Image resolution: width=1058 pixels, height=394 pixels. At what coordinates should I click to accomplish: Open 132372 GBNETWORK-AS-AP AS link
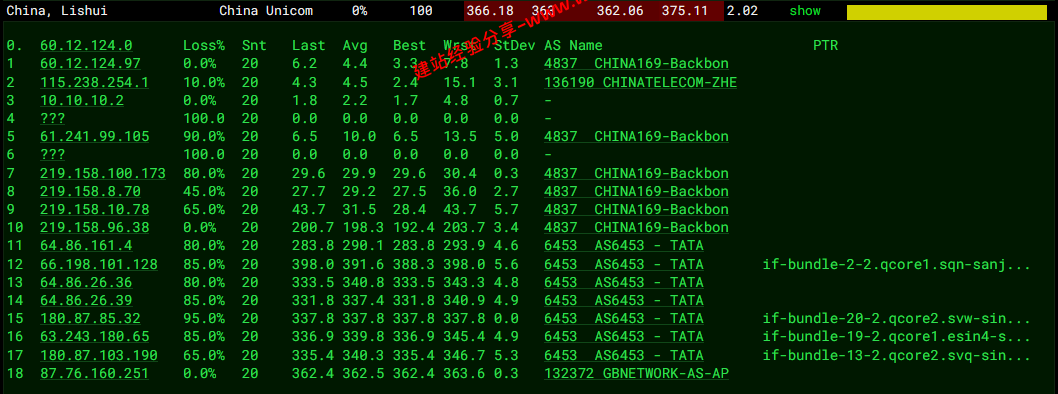click(636, 373)
